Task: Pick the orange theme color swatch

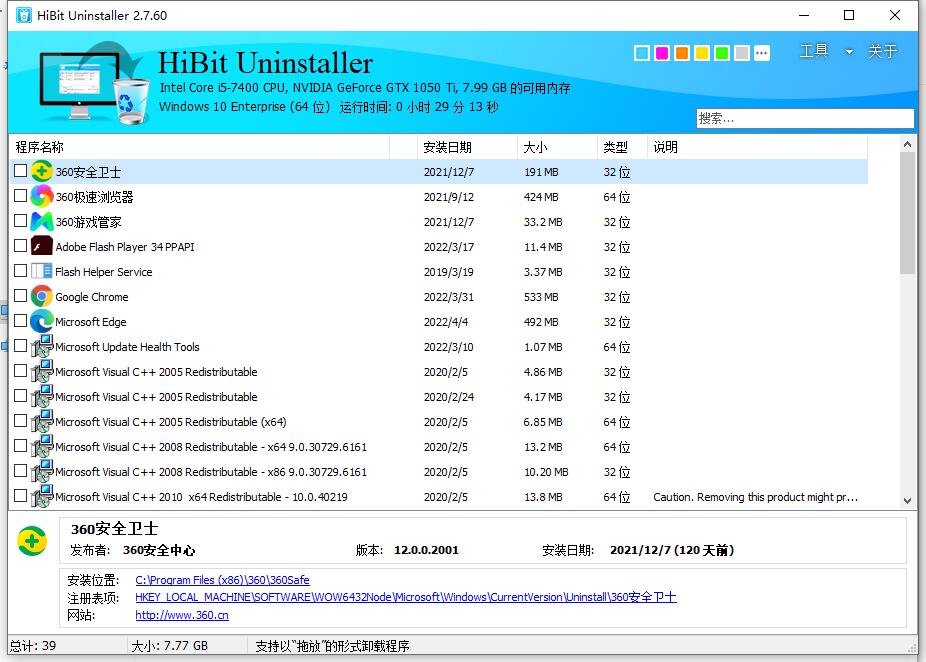Action: 682,53
